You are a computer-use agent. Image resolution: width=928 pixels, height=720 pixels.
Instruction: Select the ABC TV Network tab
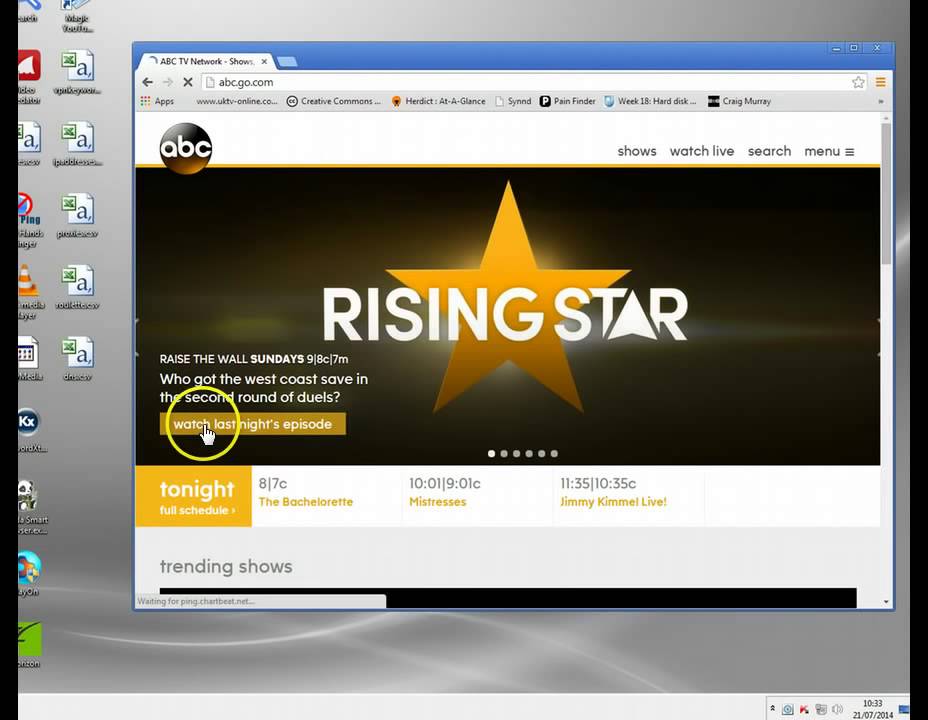(206, 62)
